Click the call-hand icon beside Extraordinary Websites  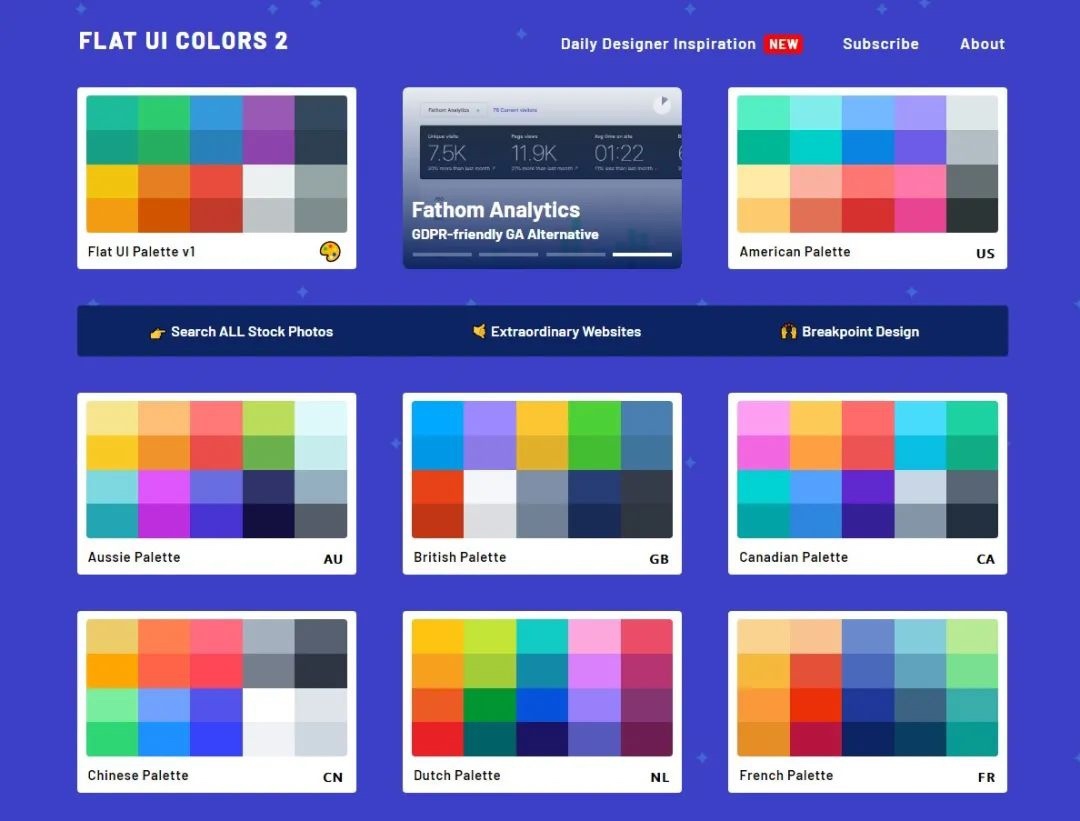(479, 331)
